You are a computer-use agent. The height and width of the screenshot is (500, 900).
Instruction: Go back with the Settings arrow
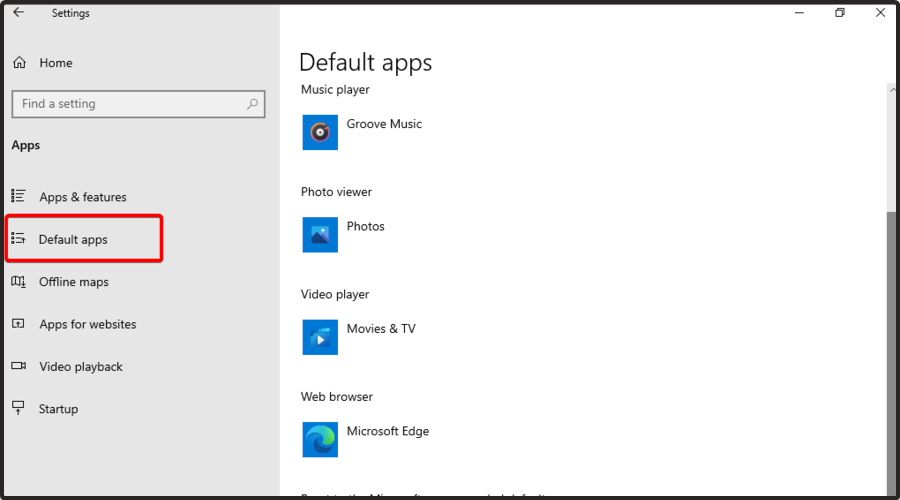click(x=18, y=12)
